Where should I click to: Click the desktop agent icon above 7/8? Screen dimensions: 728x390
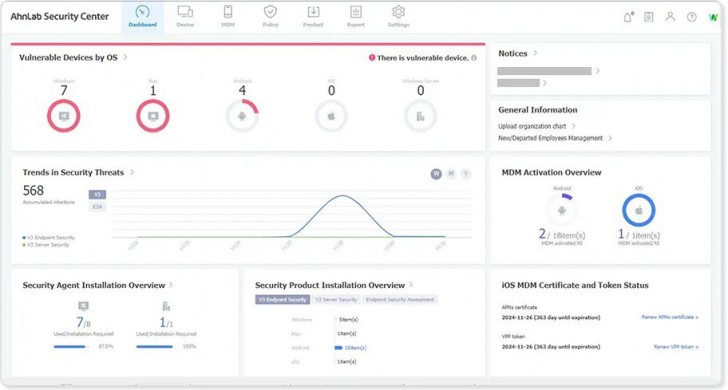(x=84, y=306)
